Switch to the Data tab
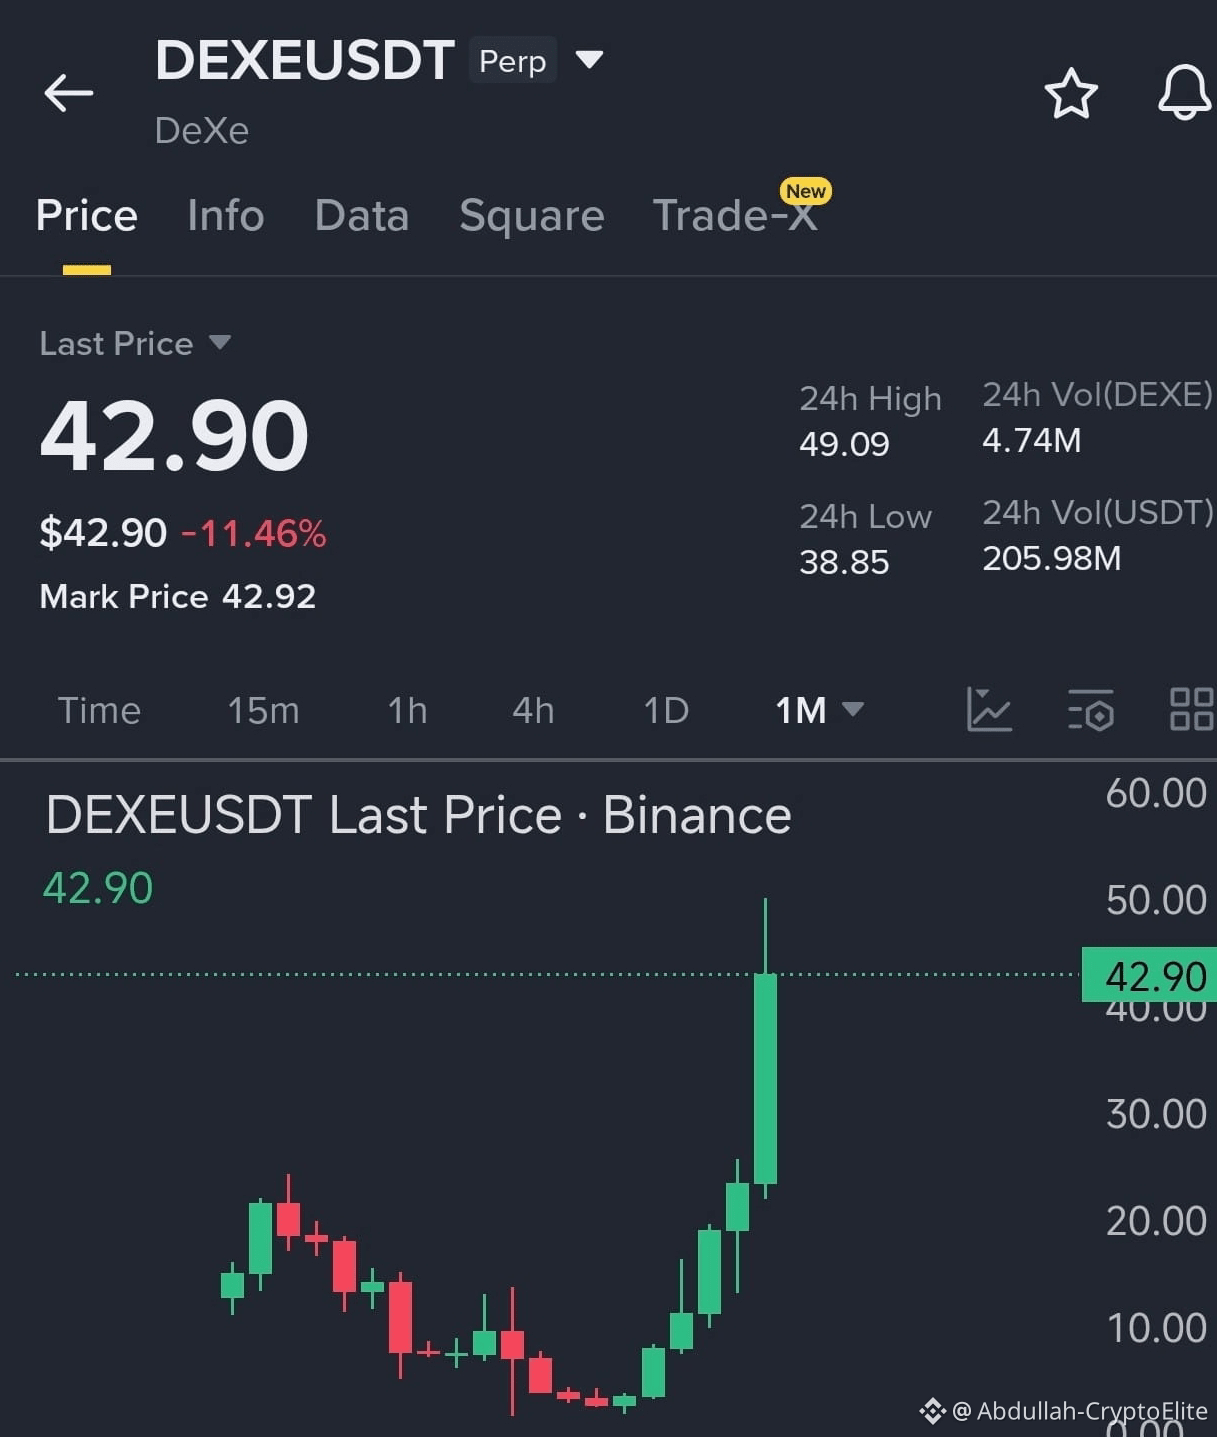 pos(362,215)
